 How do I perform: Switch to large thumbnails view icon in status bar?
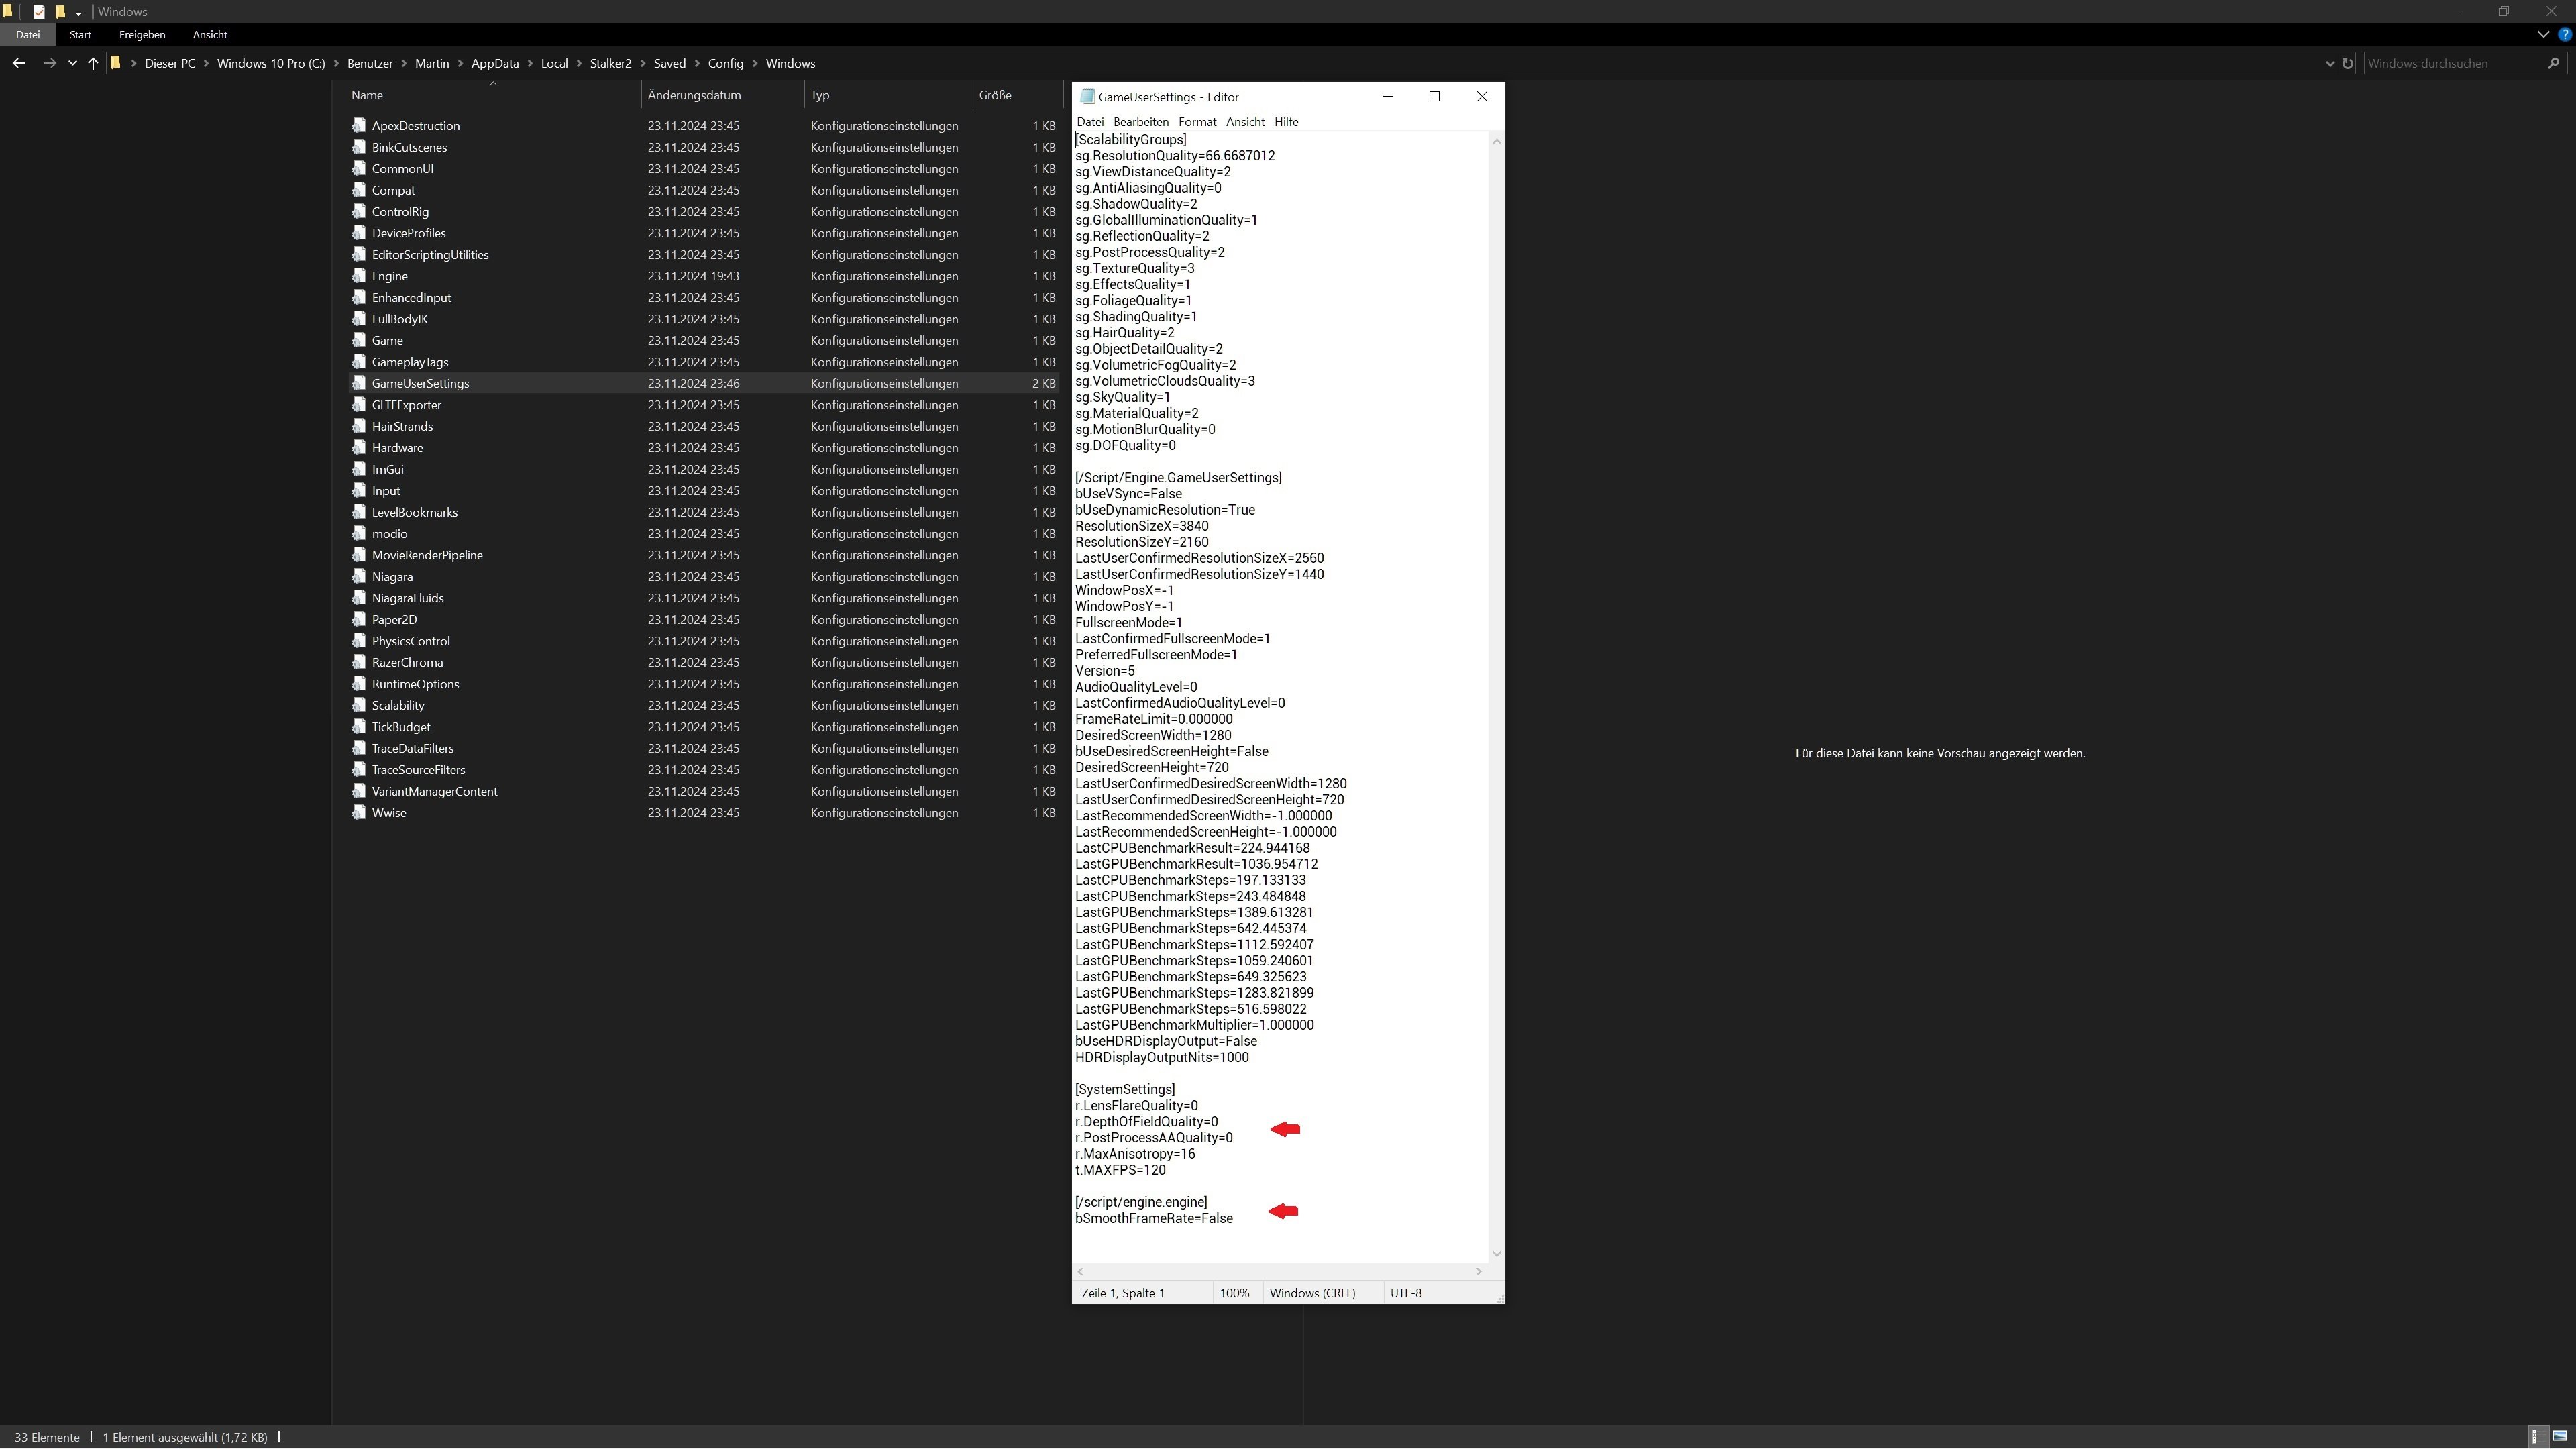(x=2560, y=1437)
